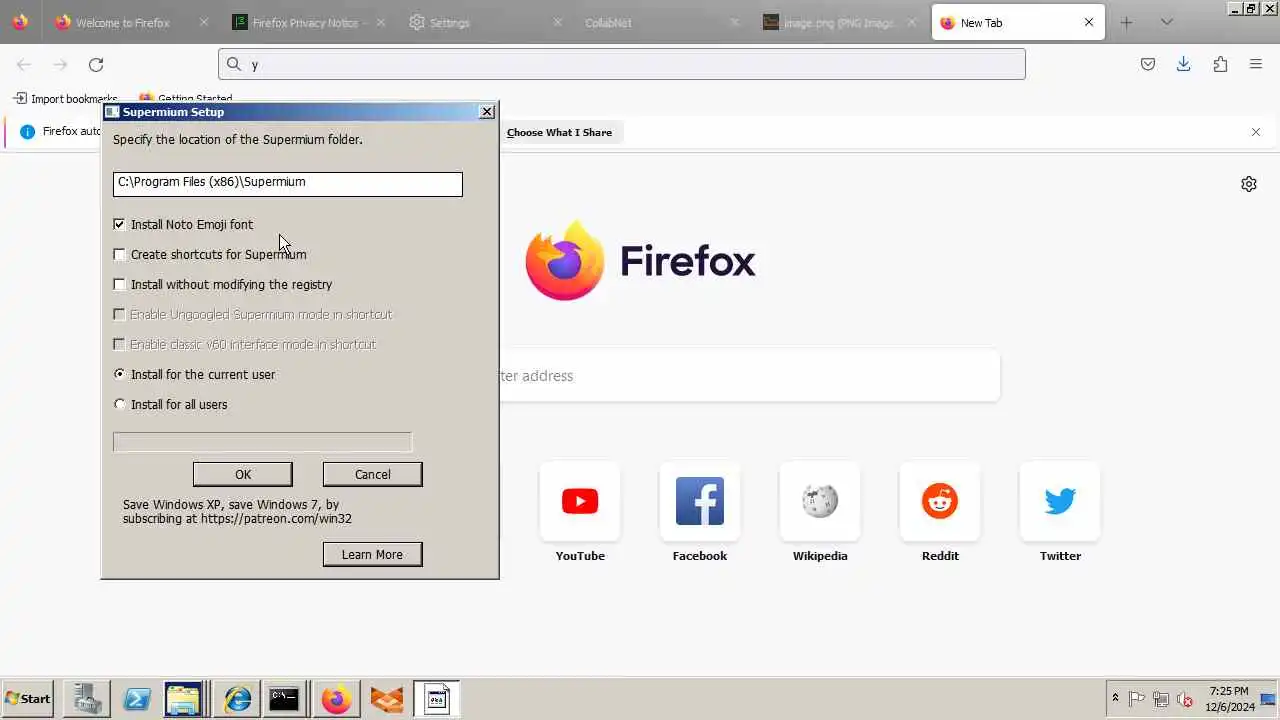Click OK in Supermium Setup
This screenshot has height=720, width=1280.
[x=243, y=474]
